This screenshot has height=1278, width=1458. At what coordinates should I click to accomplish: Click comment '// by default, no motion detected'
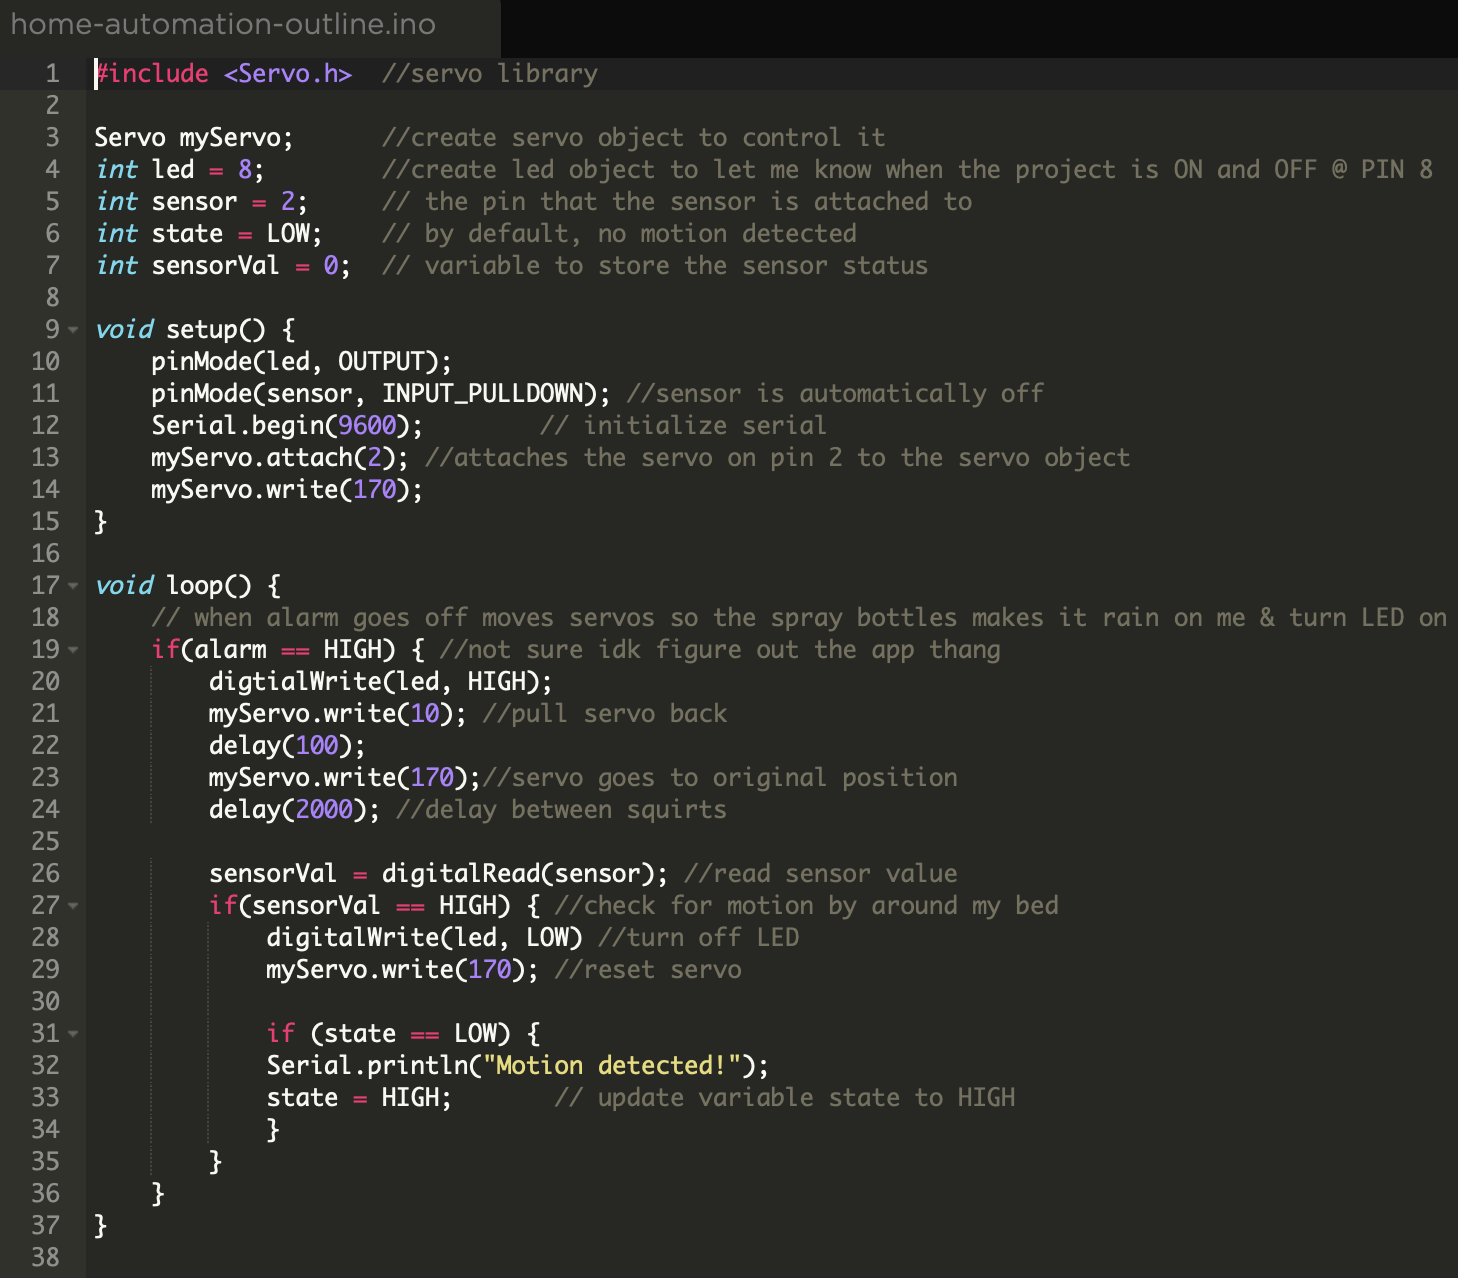(619, 234)
